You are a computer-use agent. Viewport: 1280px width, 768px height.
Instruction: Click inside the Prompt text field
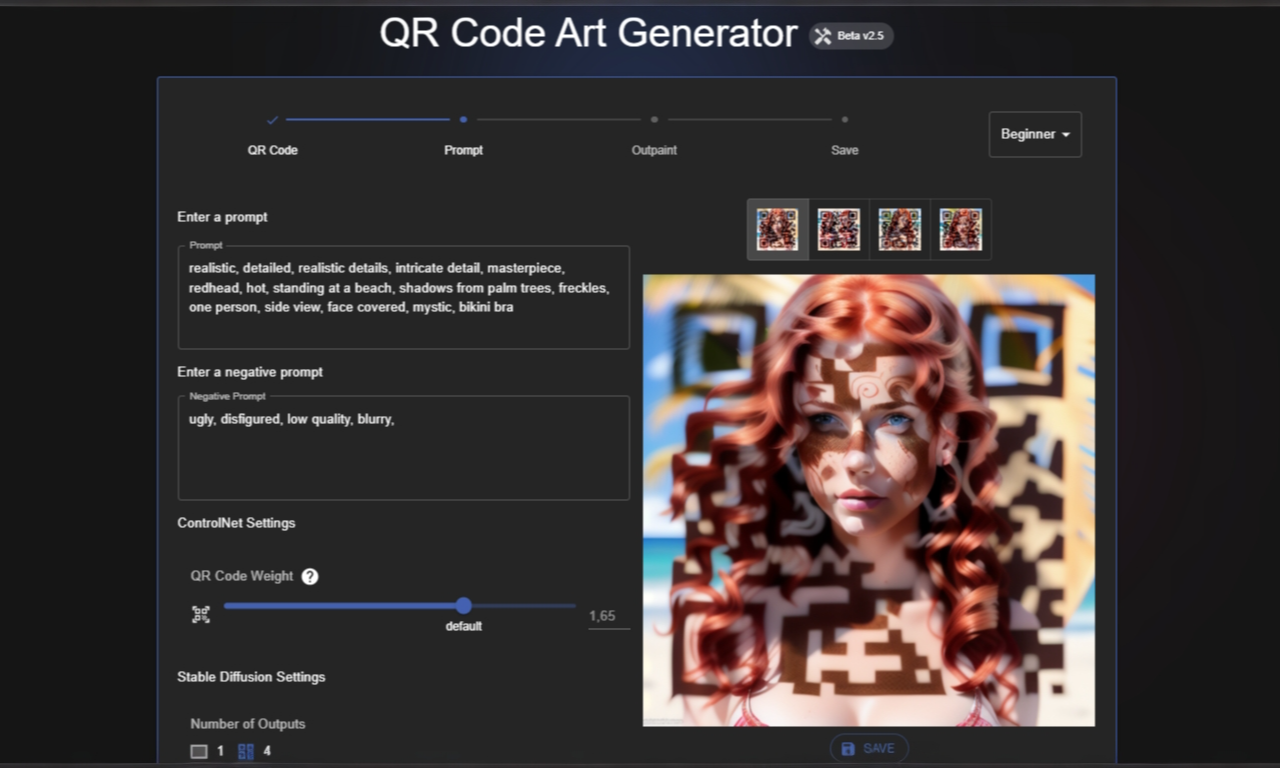point(403,290)
